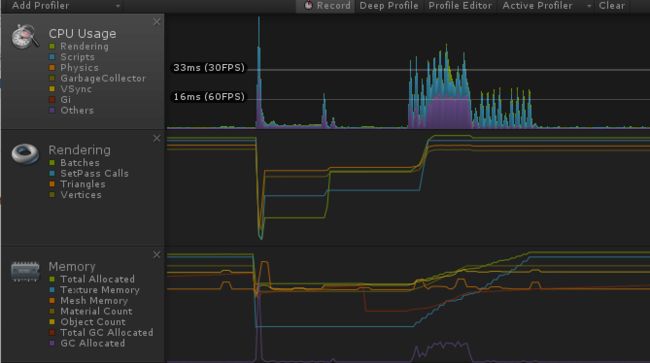Close the Memory profiler panel
The image size is (650, 363).
tap(156, 254)
